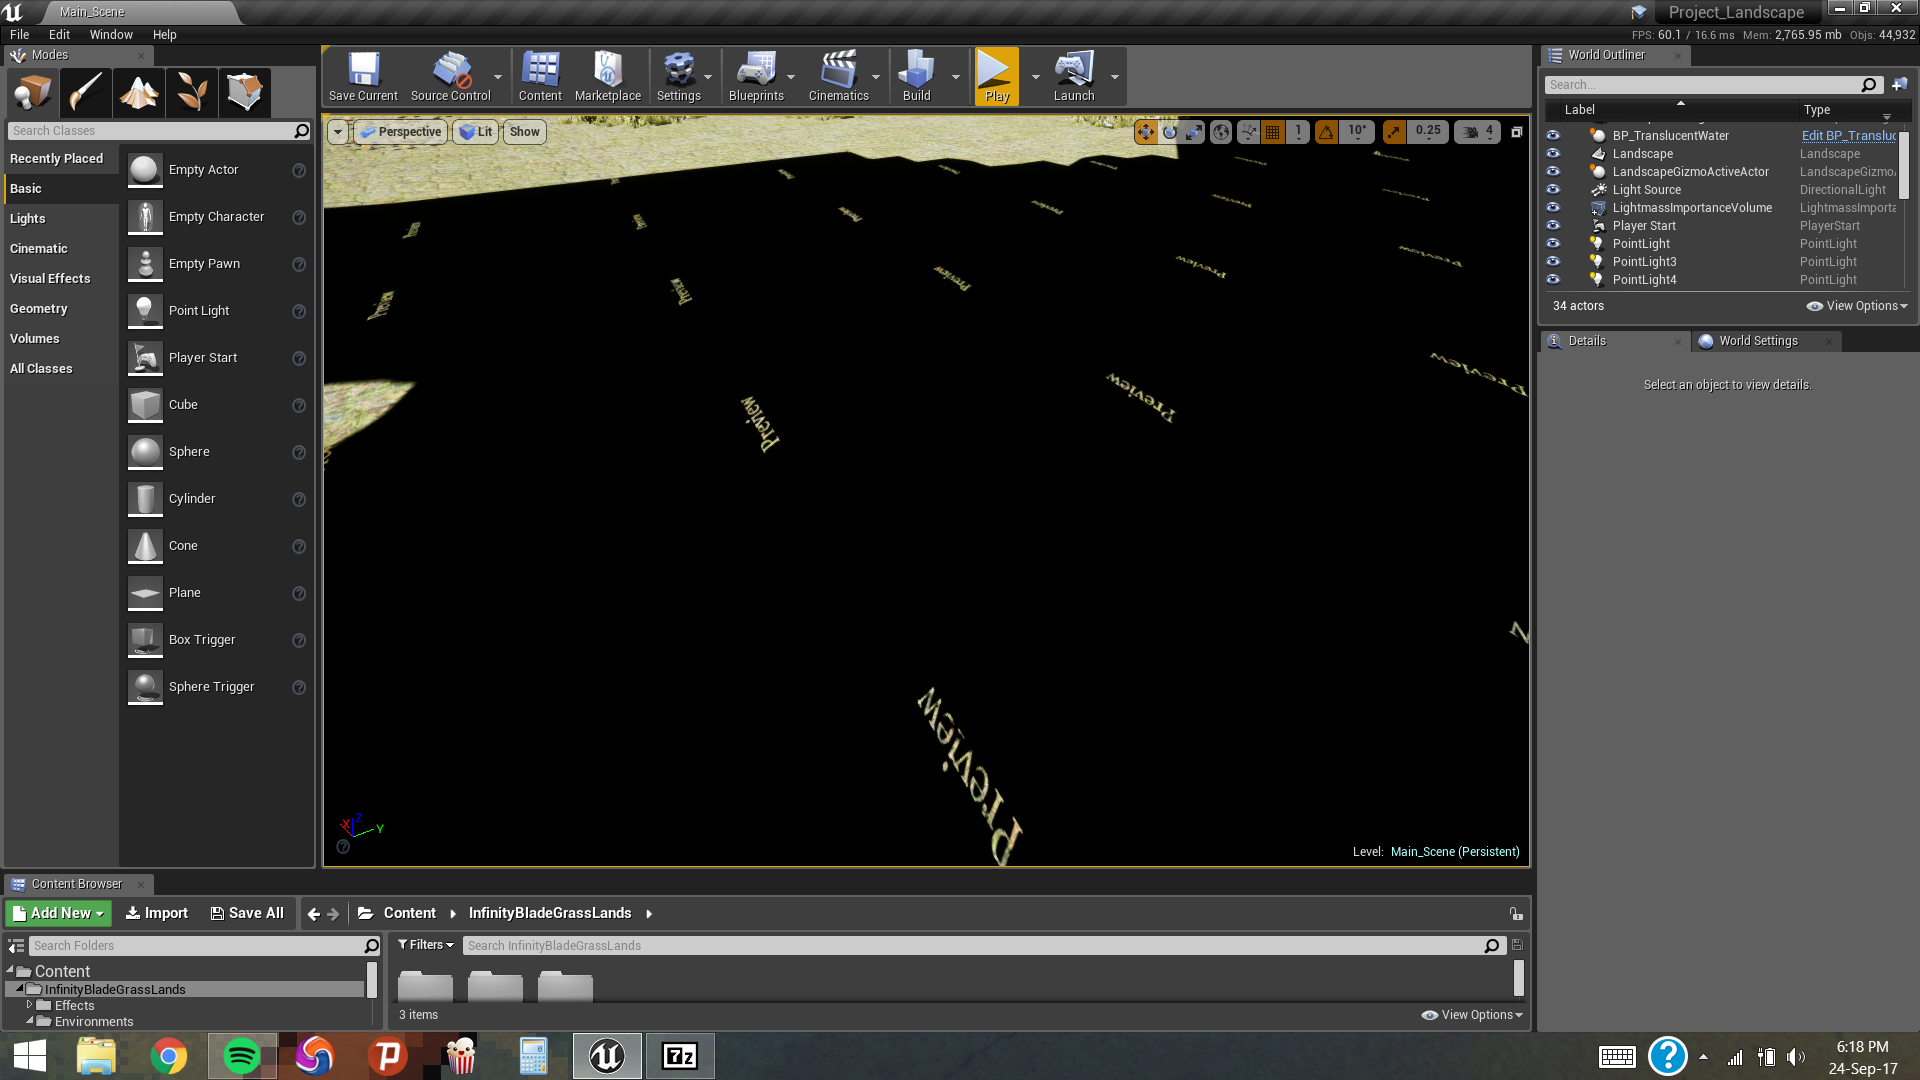Viewport: 1920px width, 1080px height.
Task: Toggle visibility of Landscape actor
Action: [1553, 154]
